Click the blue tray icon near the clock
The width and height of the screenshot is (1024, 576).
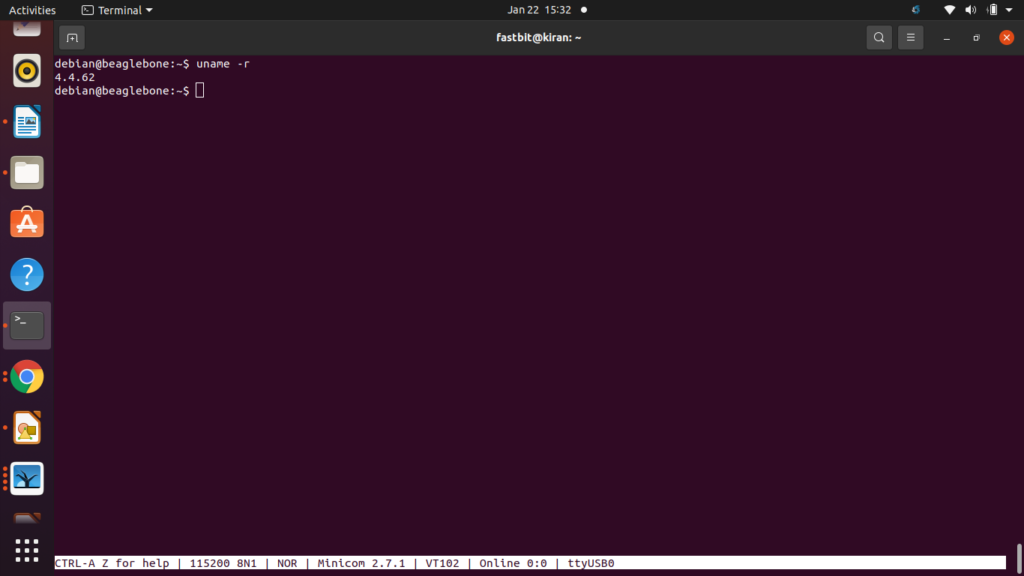(x=914, y=9)
